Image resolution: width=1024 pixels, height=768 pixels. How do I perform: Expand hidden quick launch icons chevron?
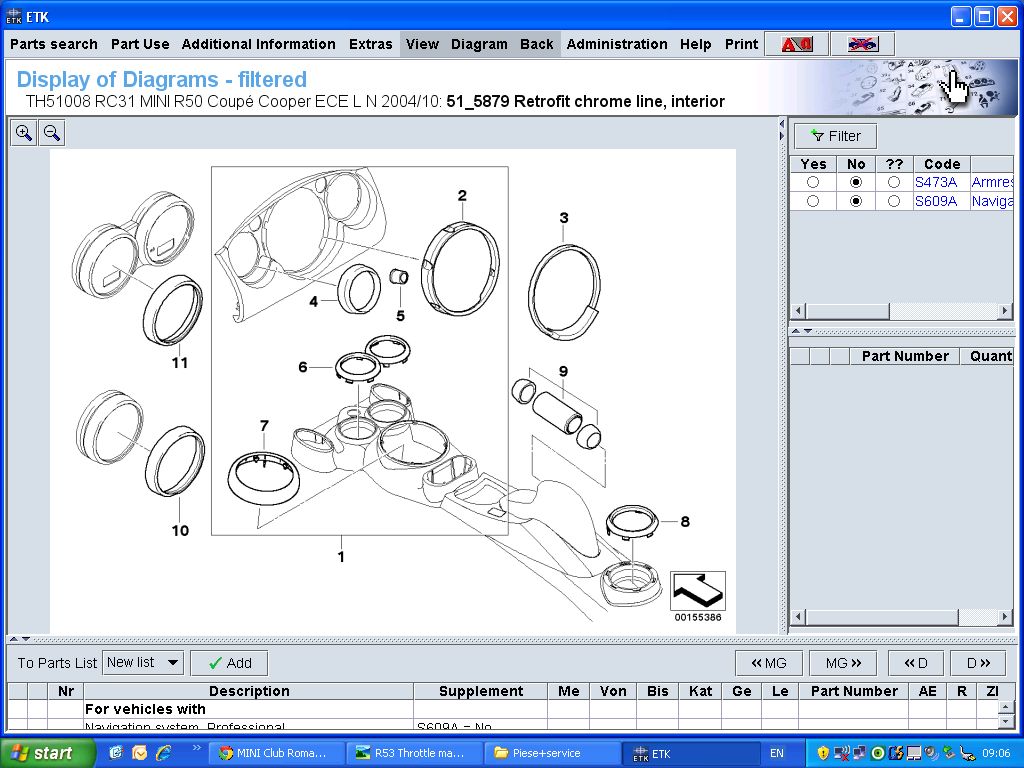pos(195,748)
